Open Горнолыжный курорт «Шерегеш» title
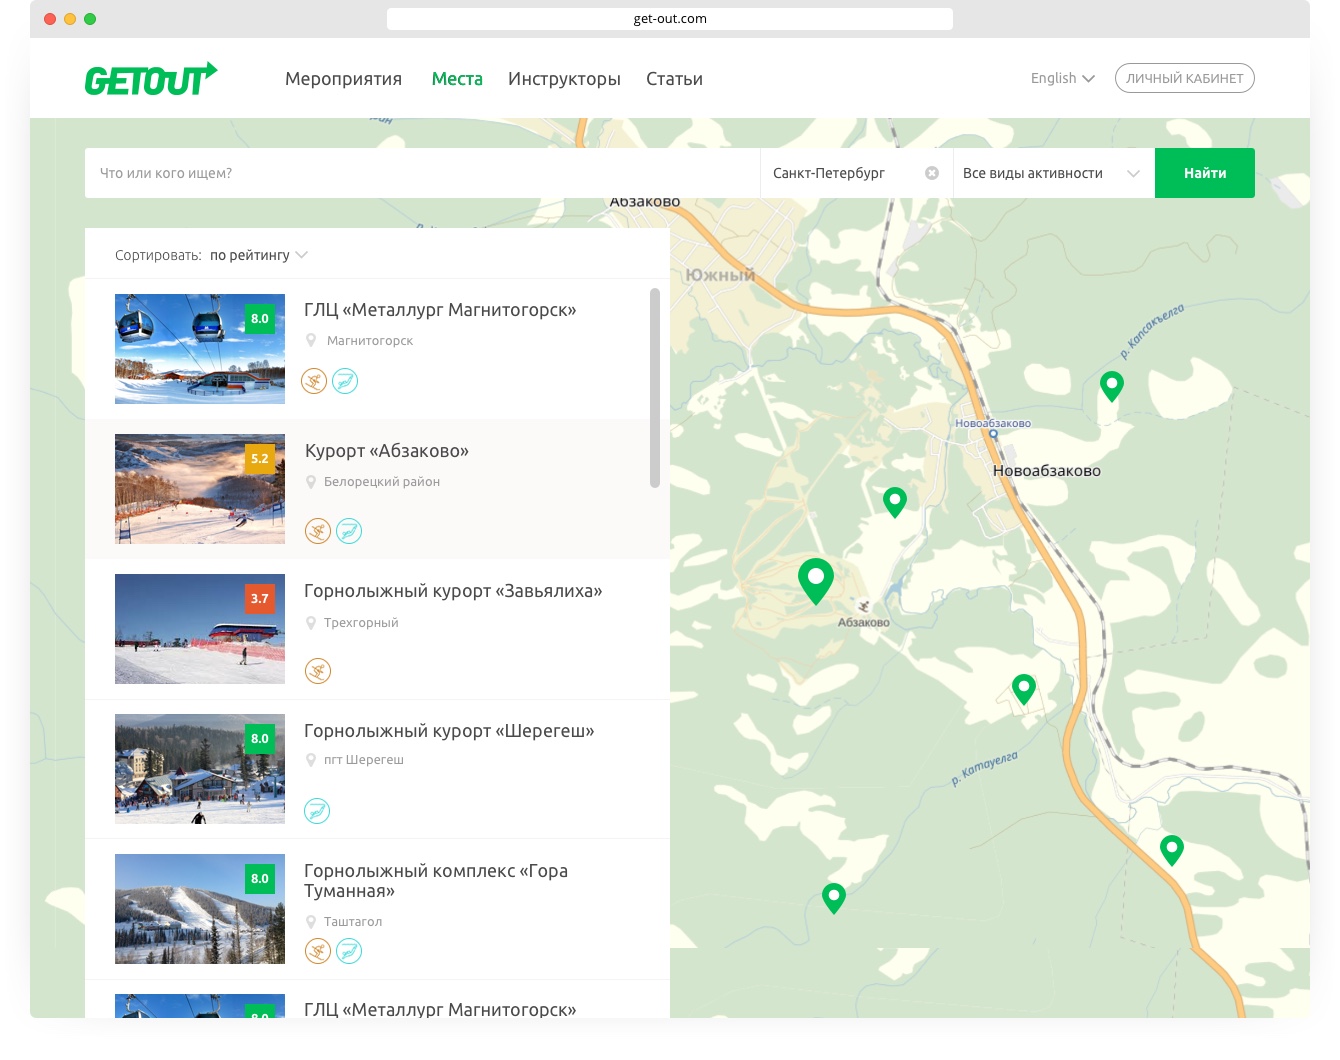This screenshot has width=1340, height=1060. (449, 731)
